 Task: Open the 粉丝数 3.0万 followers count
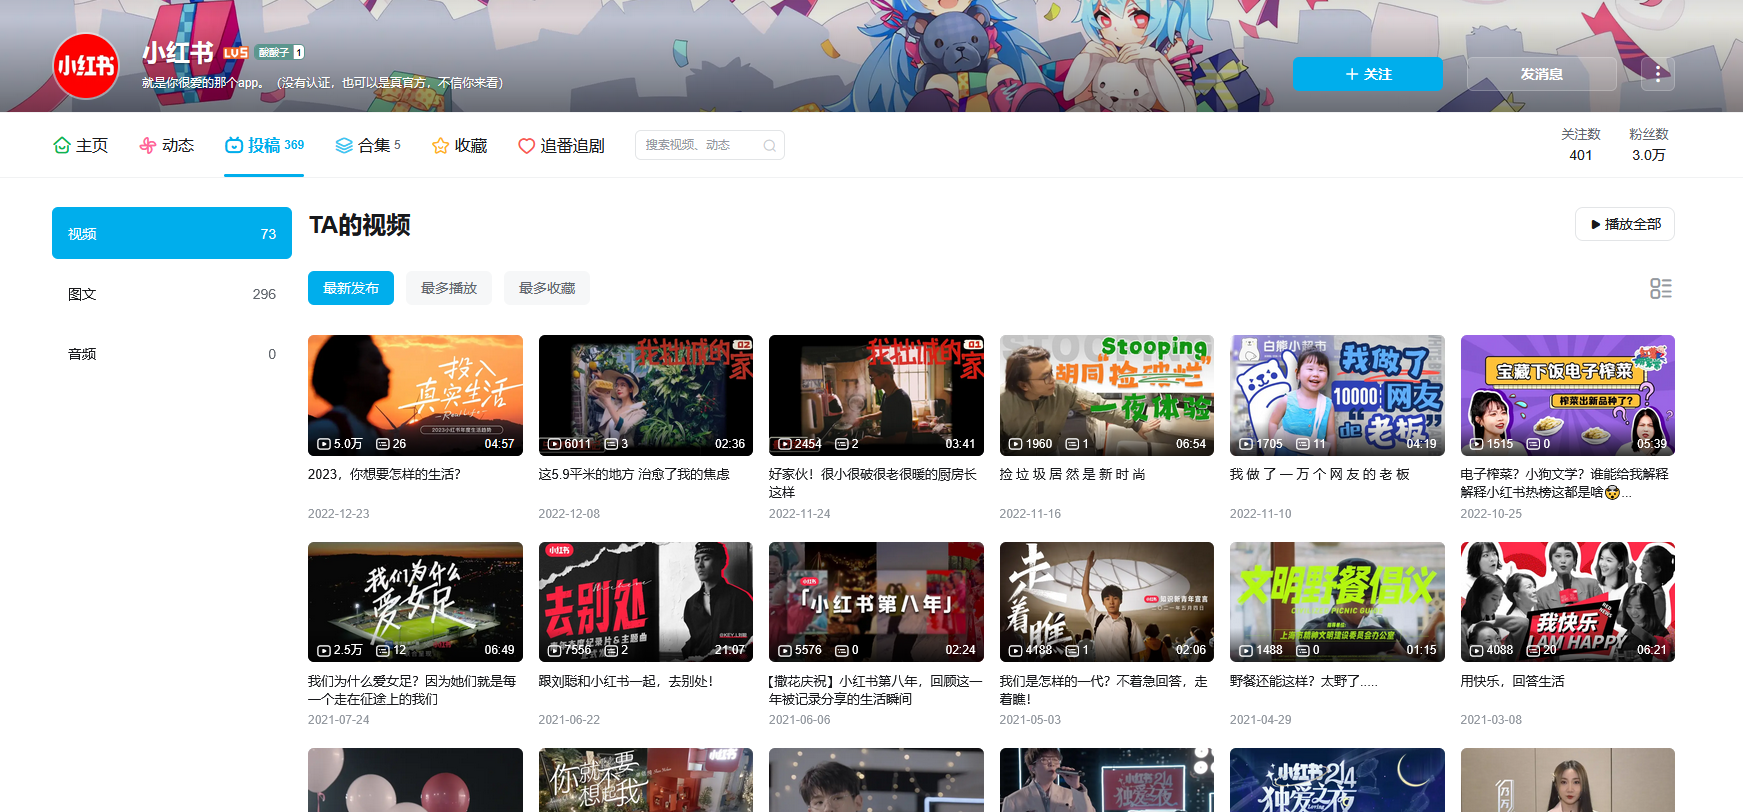coord(1649,145)
